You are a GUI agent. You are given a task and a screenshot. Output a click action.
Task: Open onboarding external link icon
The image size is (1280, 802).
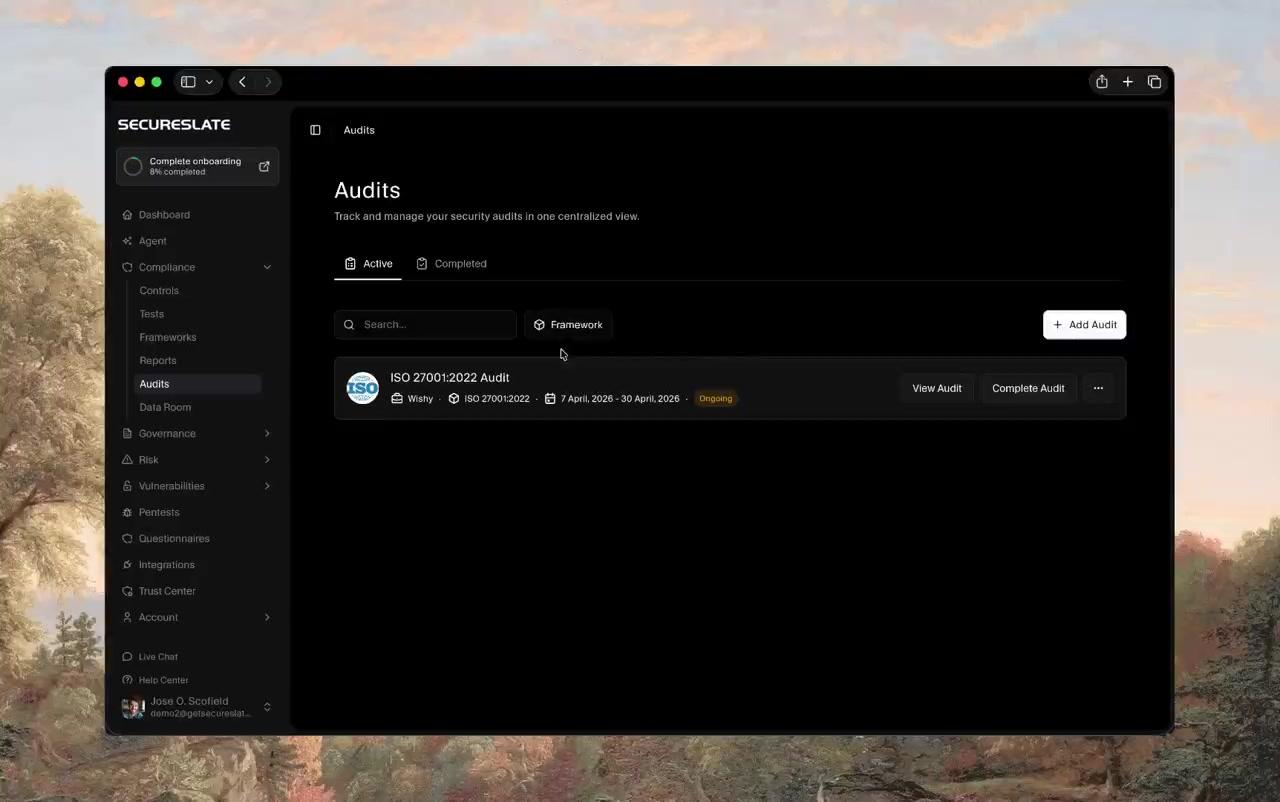[264, 167]
